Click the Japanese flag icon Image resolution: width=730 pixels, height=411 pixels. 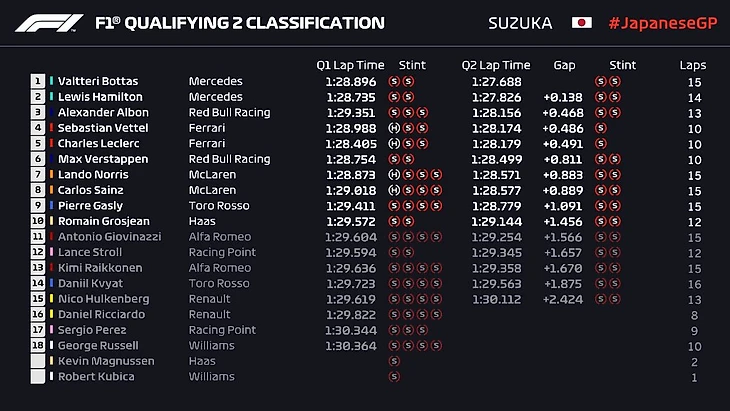581,23
